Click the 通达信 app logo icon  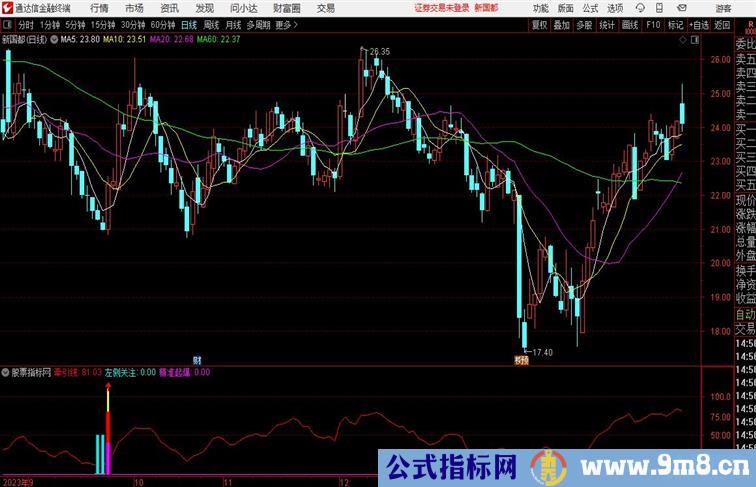7,8
